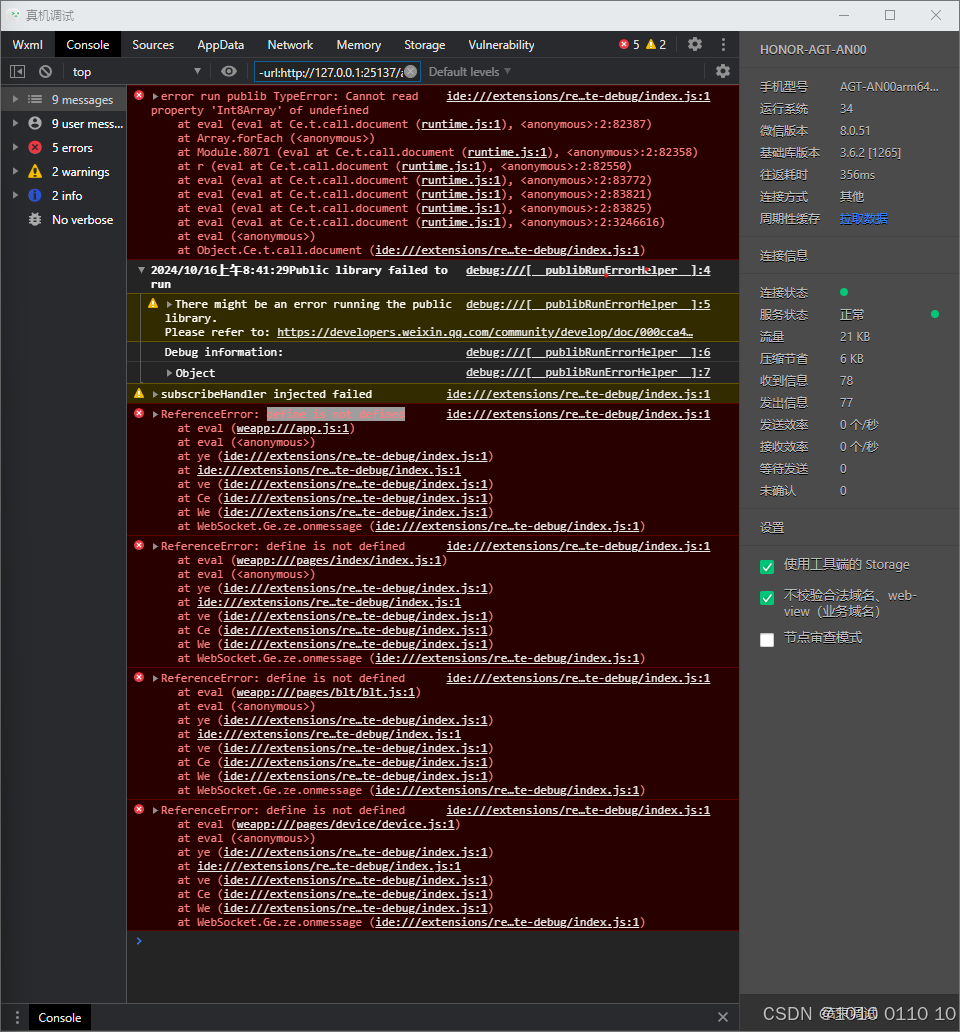This screenshot has height=1032, width=960.
Task: Select the 5 errors sidebar filter
Action: click(63, 147)
